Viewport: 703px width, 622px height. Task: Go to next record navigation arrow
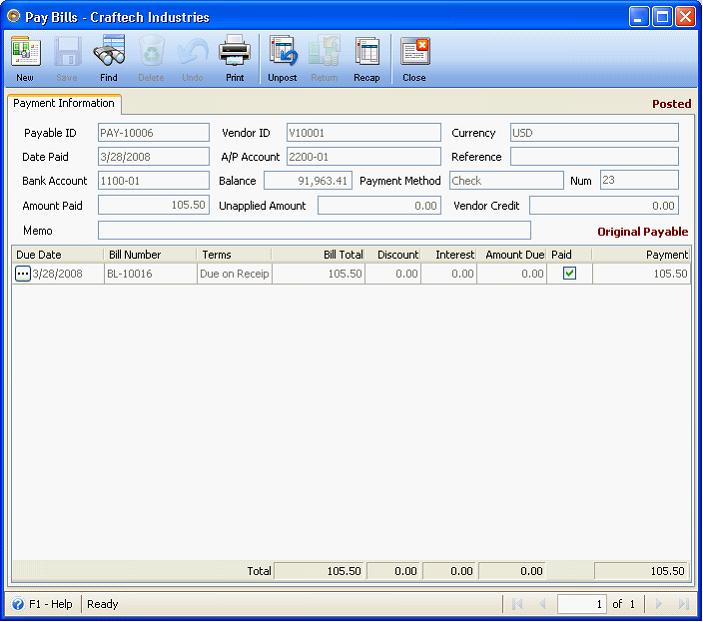[x=658, y=604]
